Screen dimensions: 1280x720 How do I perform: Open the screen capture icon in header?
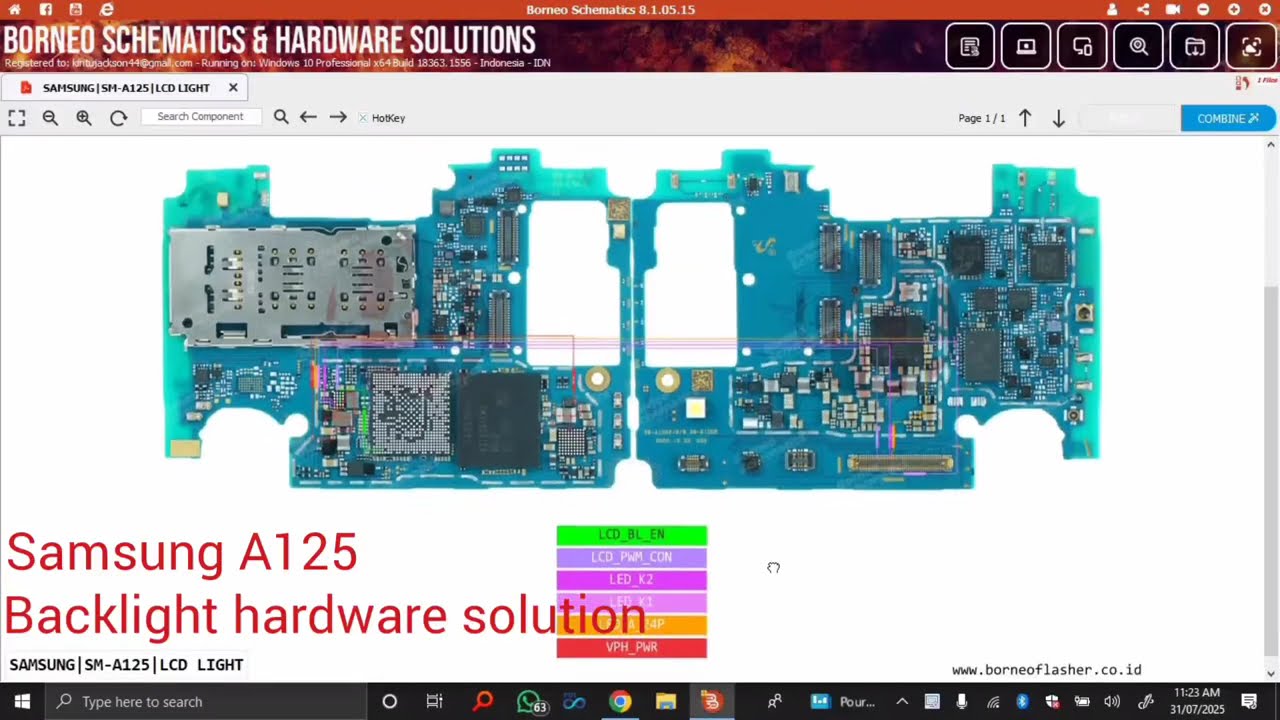1251,46
